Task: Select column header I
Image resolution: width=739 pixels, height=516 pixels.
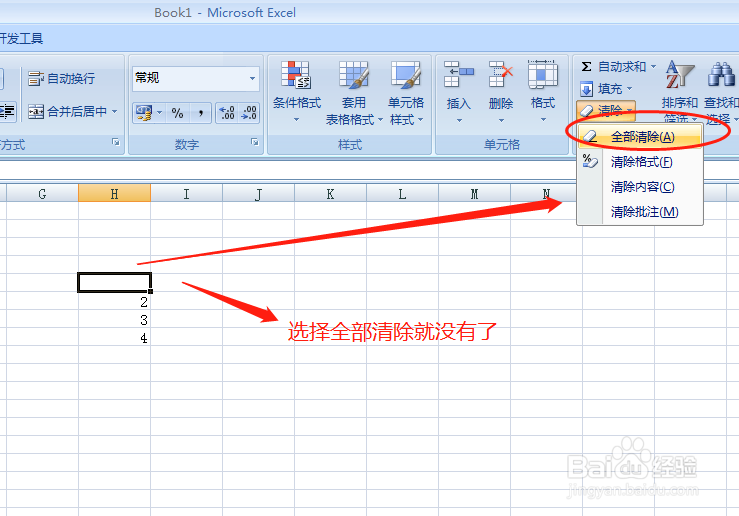Action: [x=187, y=193]
